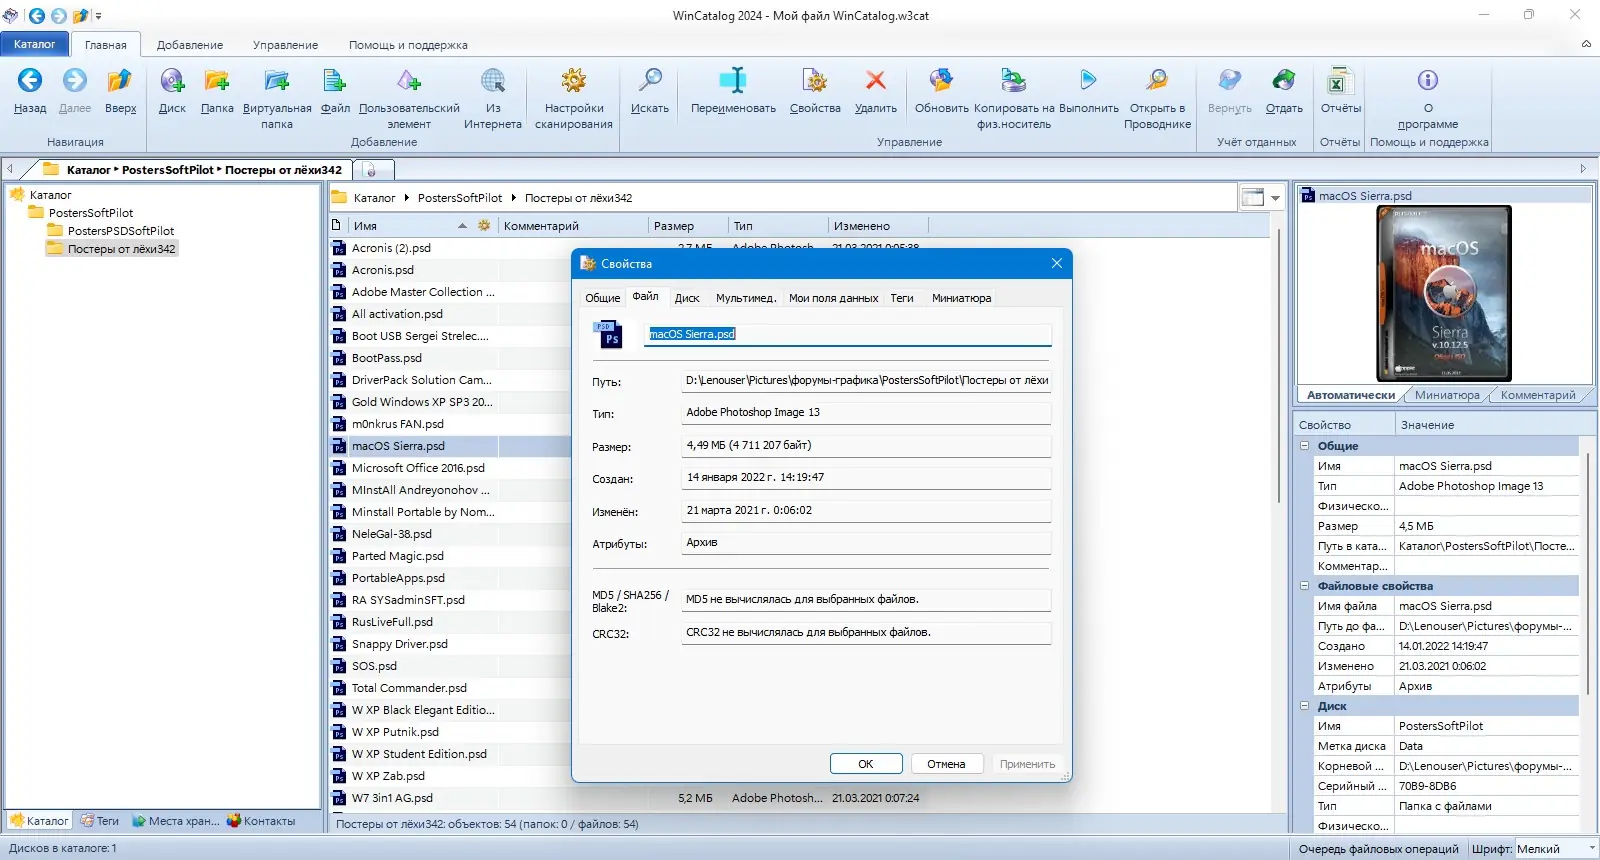Viewport: 1600px width, 860px height.
Task: Click the Искать search icon
Action: tap(650, 82)
